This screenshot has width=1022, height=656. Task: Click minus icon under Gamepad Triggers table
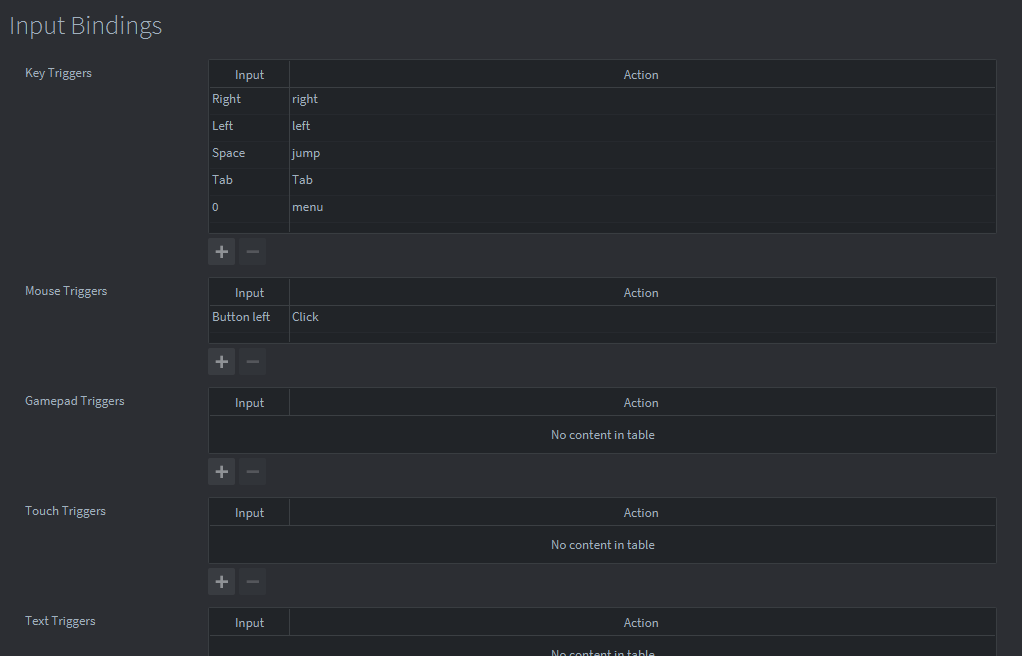tap(252, 471)
